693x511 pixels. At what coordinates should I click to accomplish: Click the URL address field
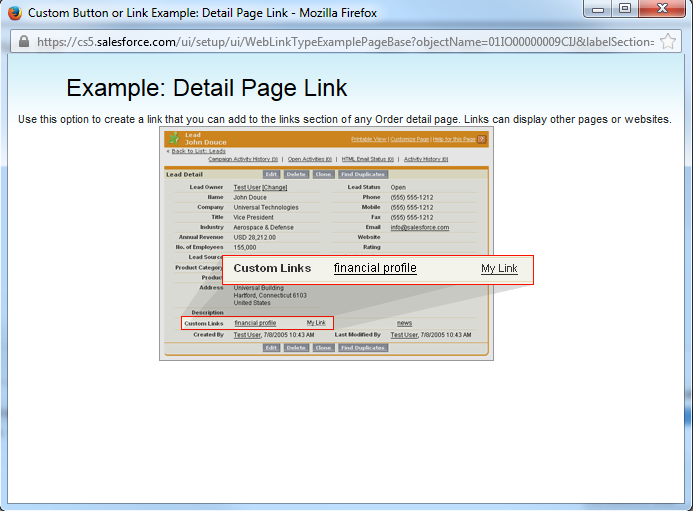tap(345, 42)
